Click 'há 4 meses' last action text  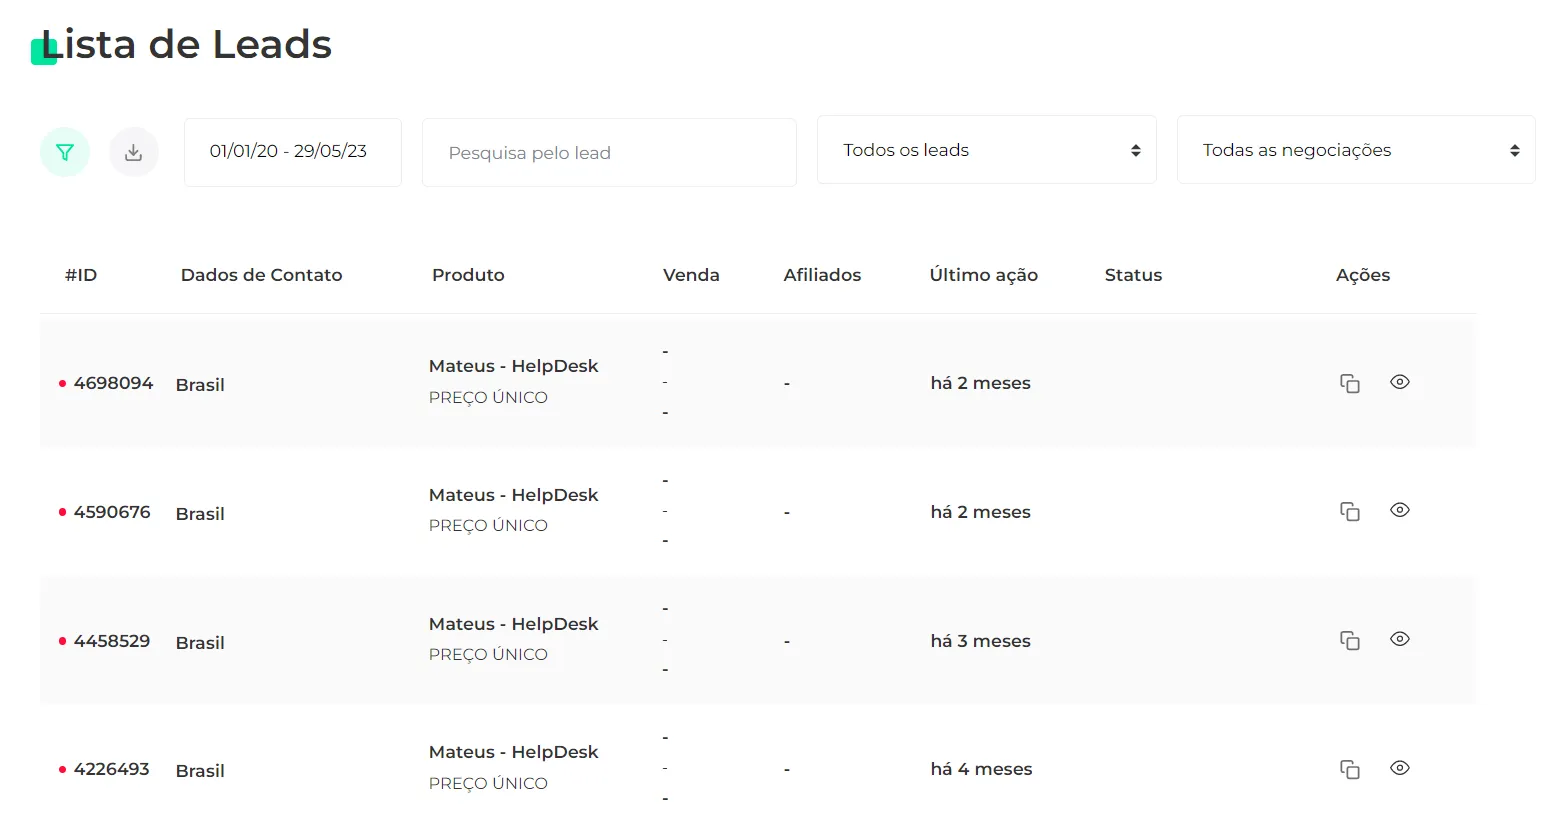[x=981, y=769]
